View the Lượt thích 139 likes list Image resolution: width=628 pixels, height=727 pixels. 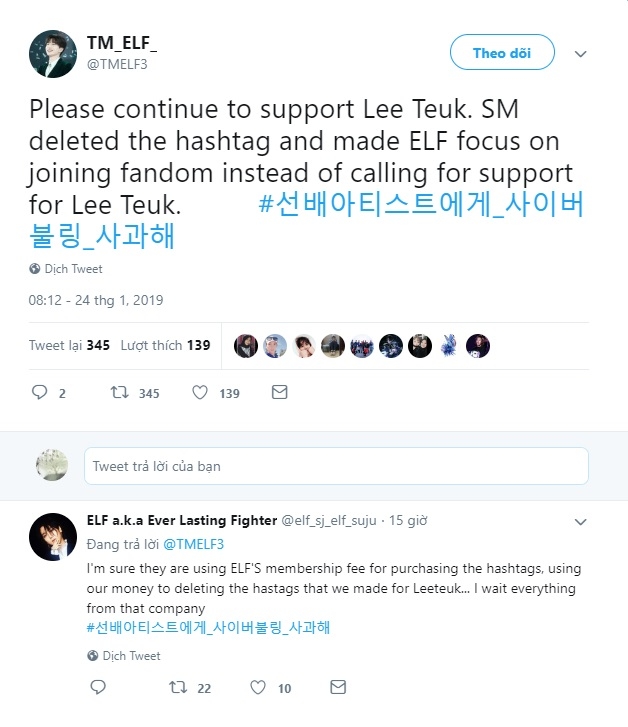coord(165,345)
